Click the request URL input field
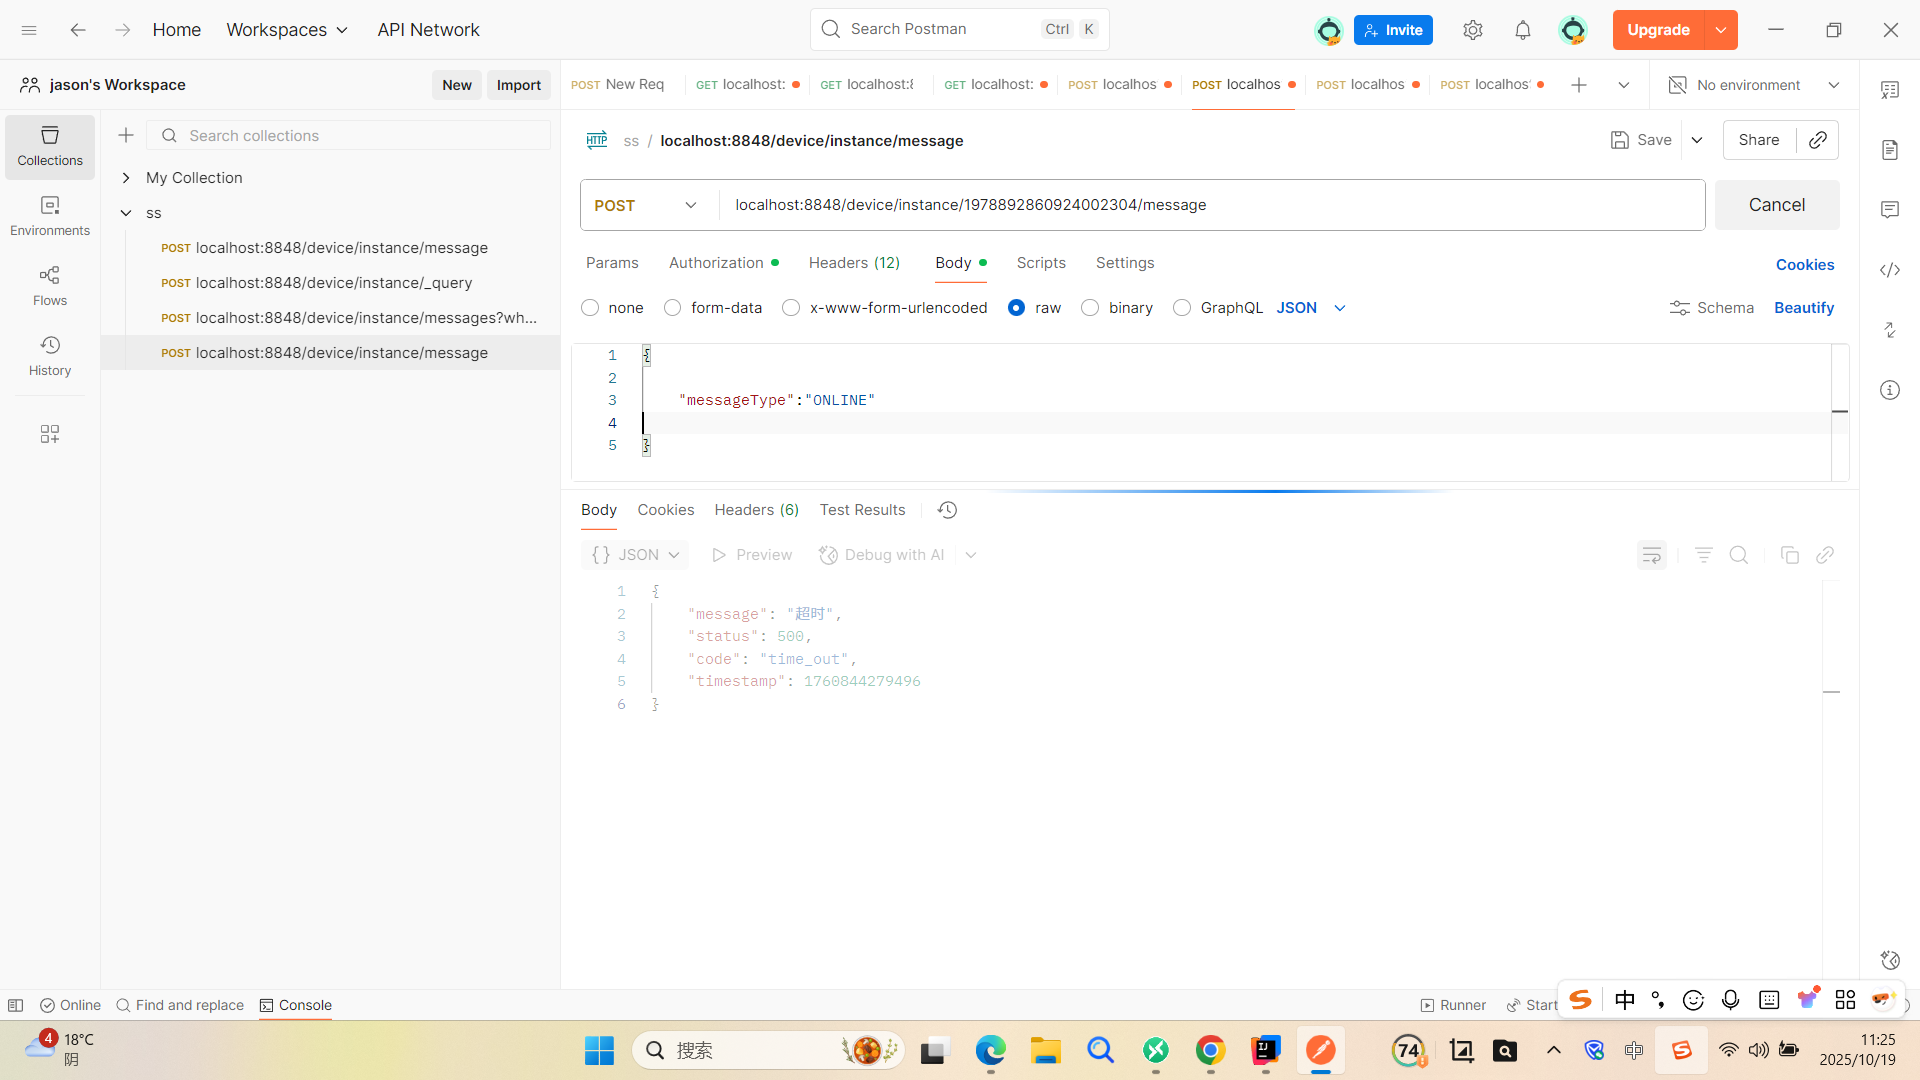Image resolution: width=1920 pixels, height=1080 pixels. coord(1200,205)
